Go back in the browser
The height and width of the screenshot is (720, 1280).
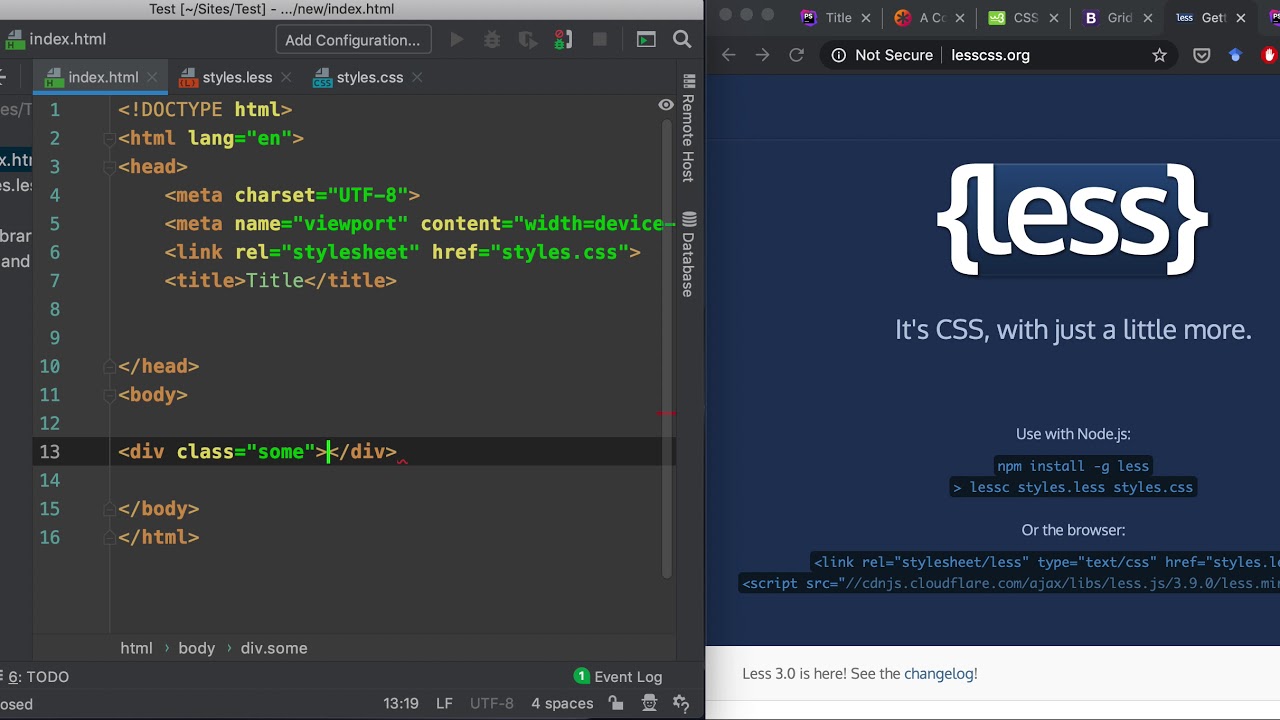point(728,55)
